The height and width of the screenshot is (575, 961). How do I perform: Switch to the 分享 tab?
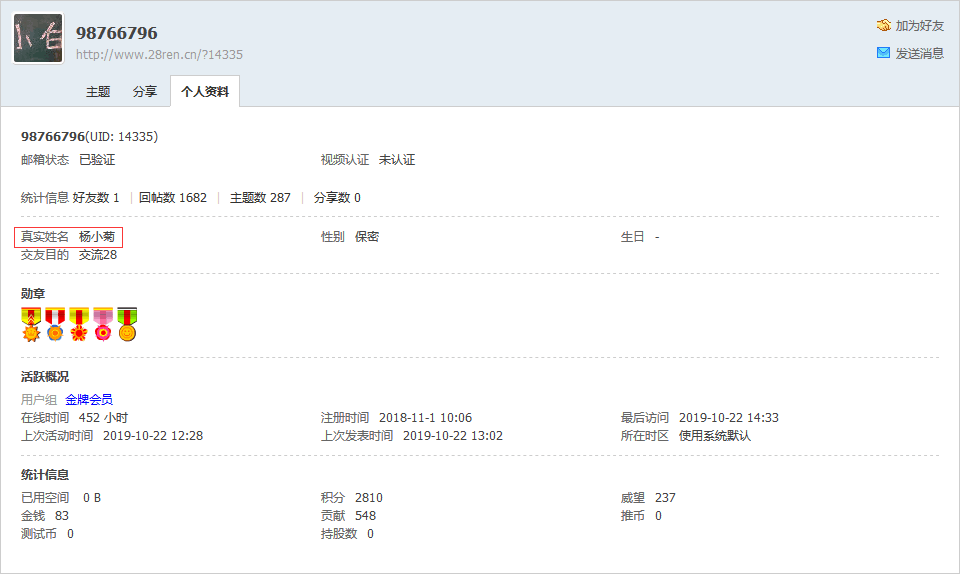pos(145,91)
